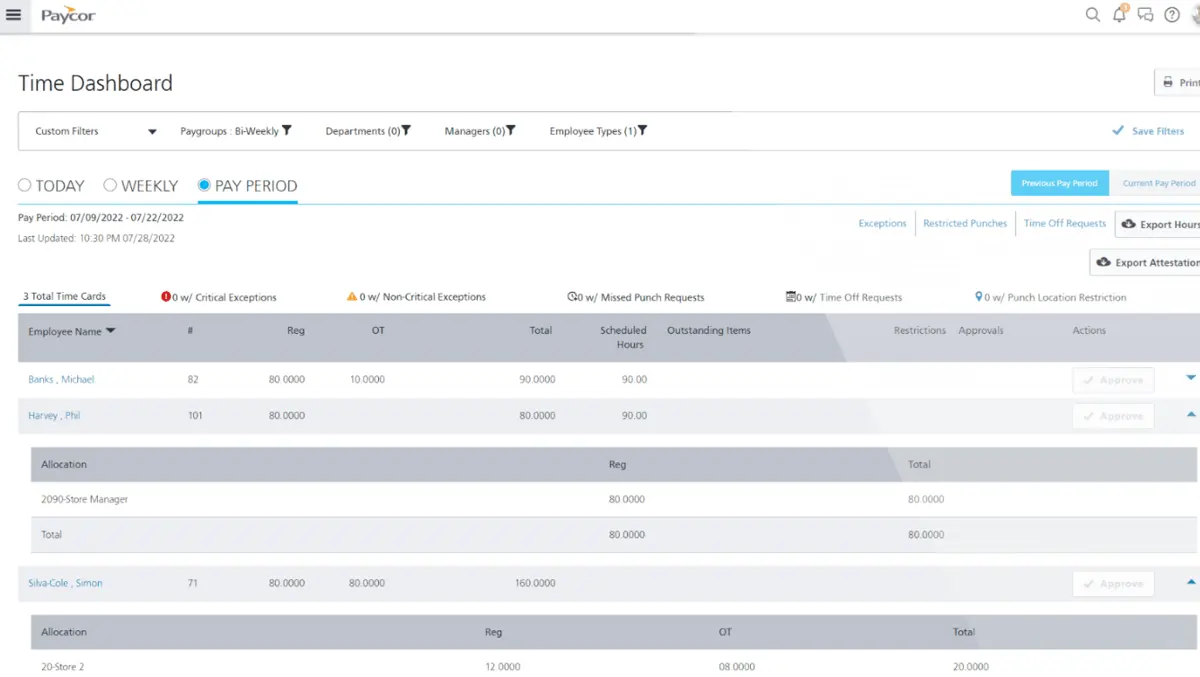Click the Scheduled Hours column header

click(623, 337)
